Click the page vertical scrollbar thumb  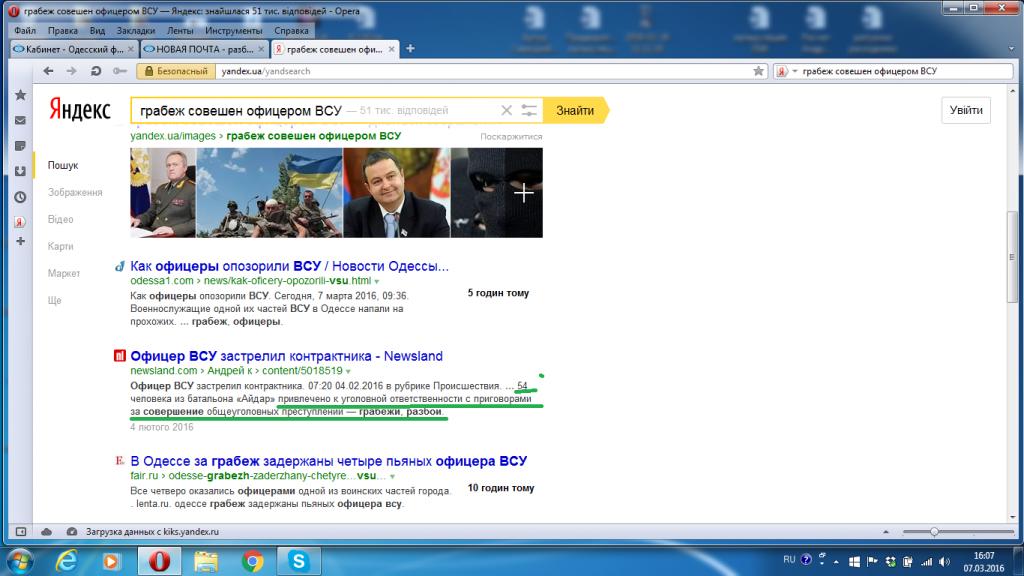[x=1012, y=256]
